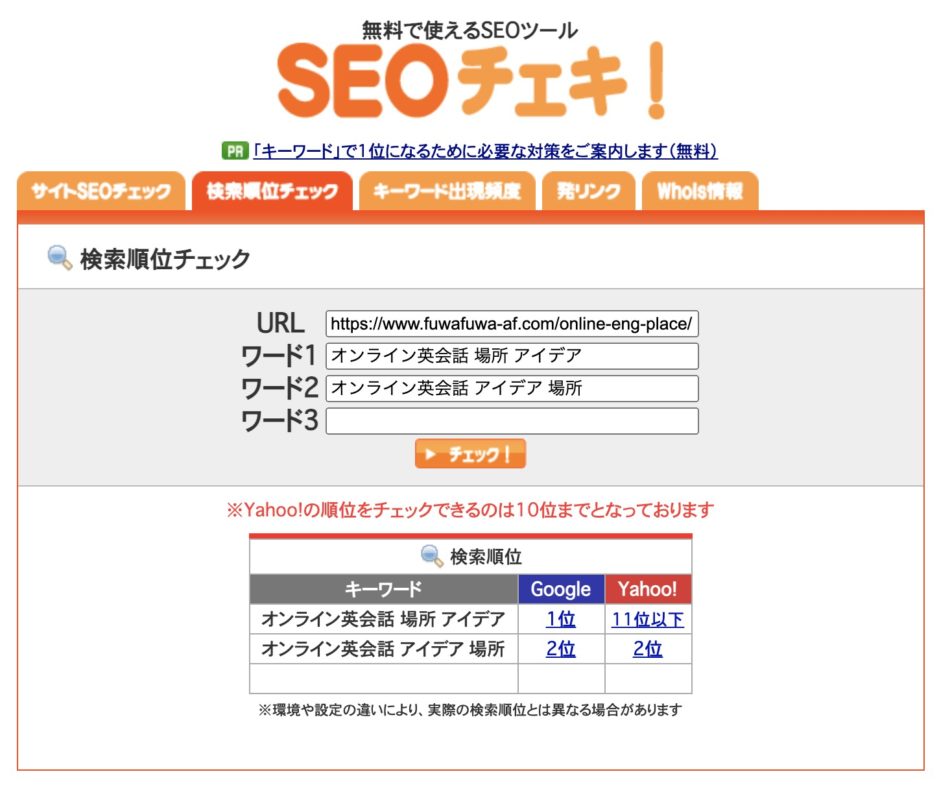Click magnifier icon in 検索順位 table header
The height and width of the screenshot is (785, 939).
click(x=432, y=556)
